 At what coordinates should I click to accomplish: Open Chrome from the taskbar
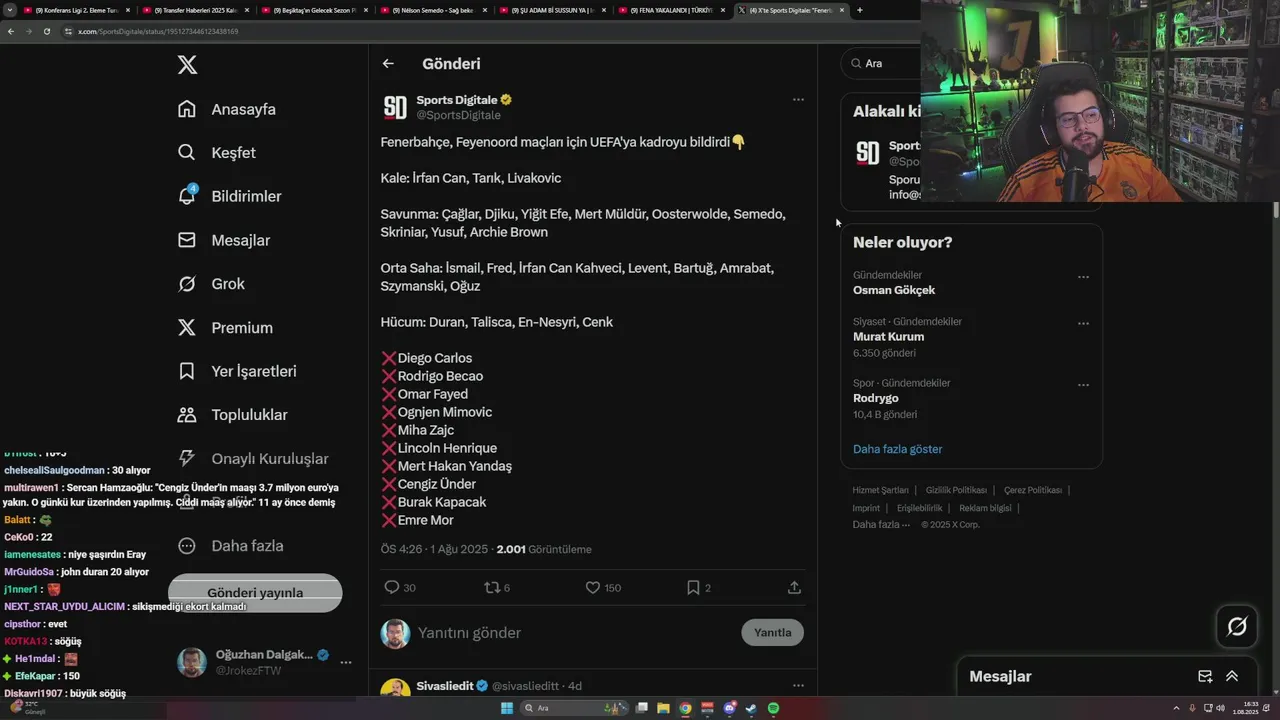tap(685, 708)
